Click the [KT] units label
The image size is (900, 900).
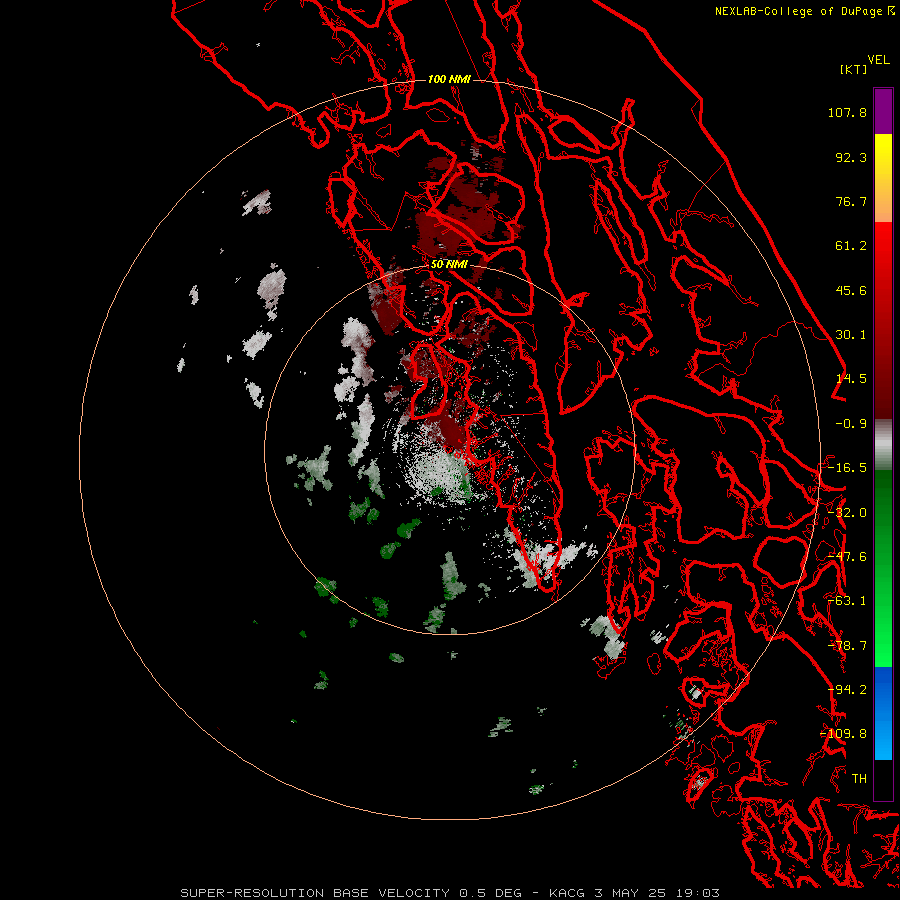(854, 69)
